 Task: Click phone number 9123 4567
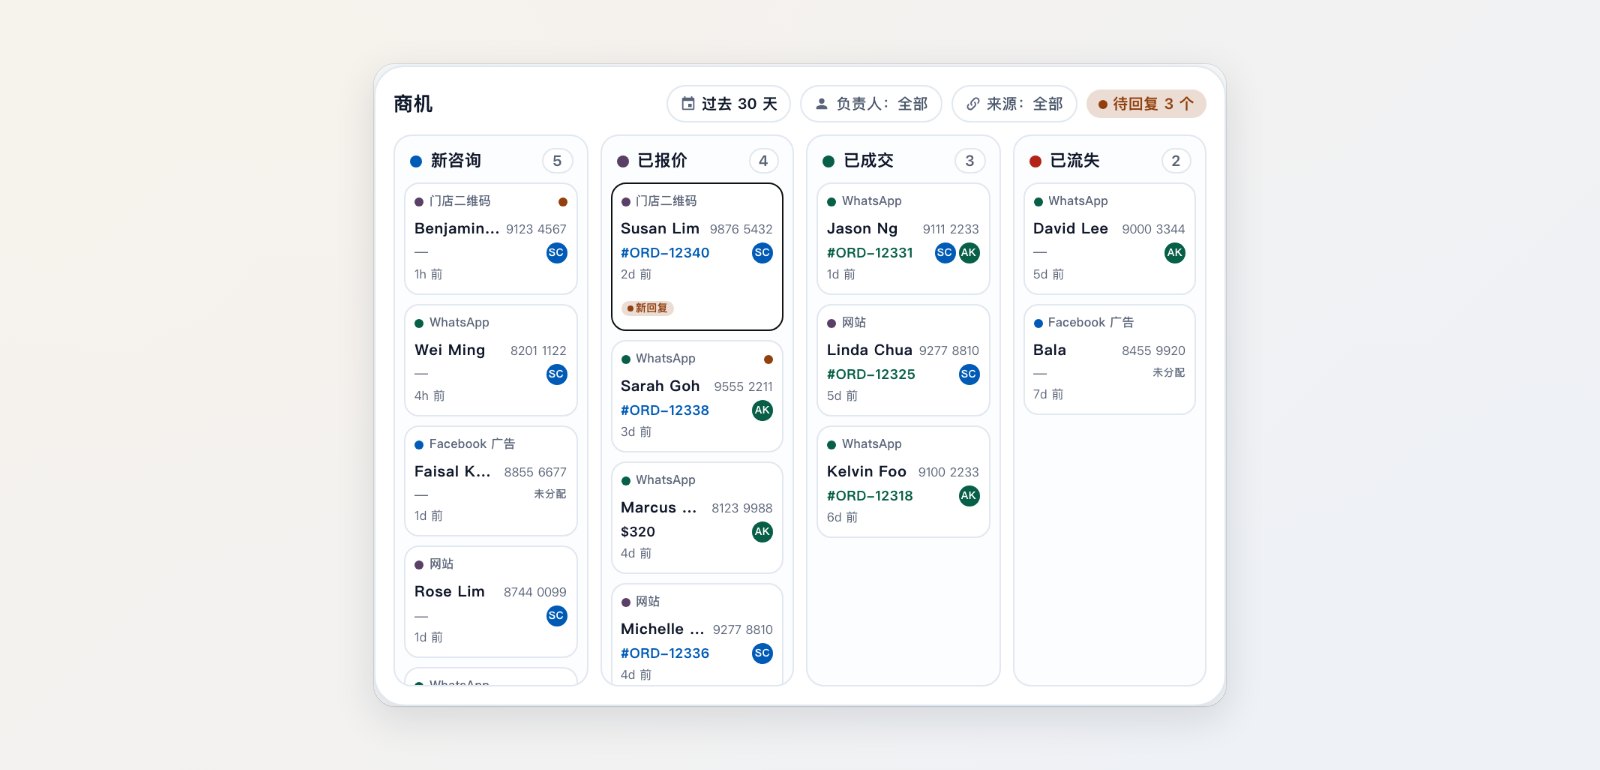click(x=536, y=229)
